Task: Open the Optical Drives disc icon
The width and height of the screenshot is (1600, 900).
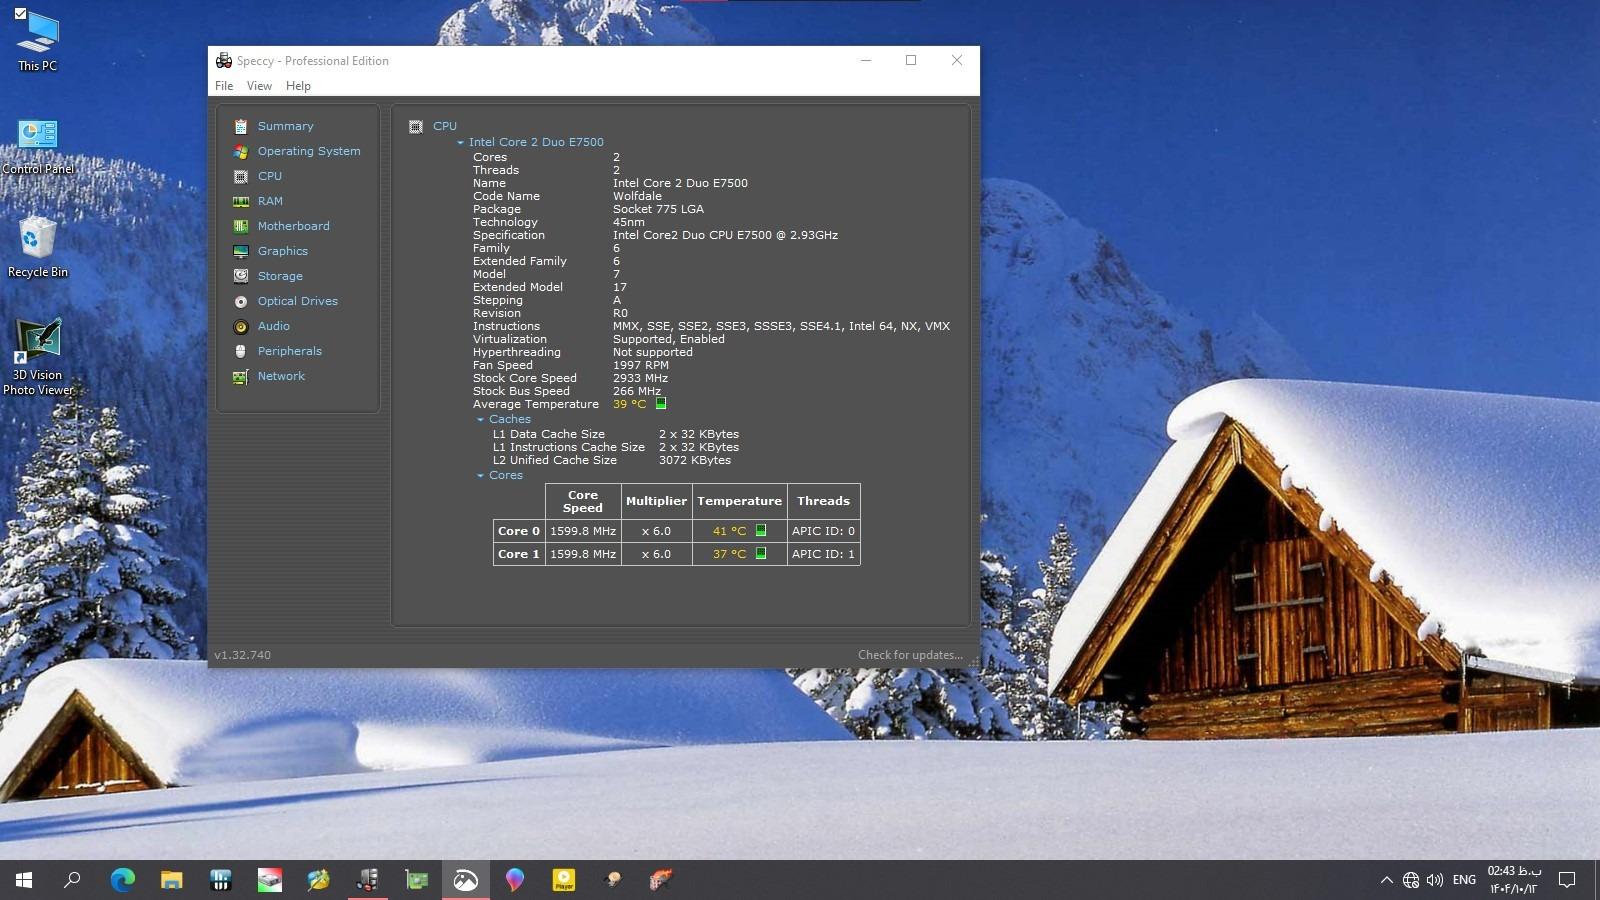Action: (241, 301)
